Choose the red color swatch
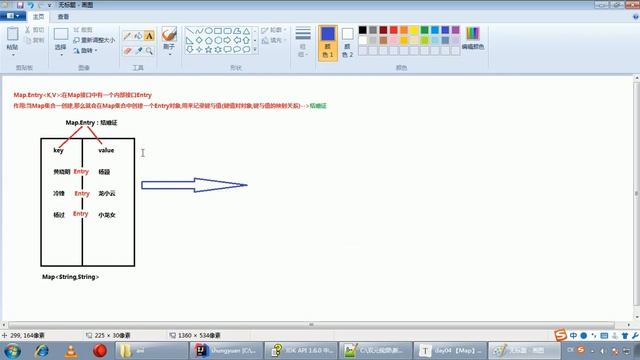 pyautogui.click(x=393, y=30)
